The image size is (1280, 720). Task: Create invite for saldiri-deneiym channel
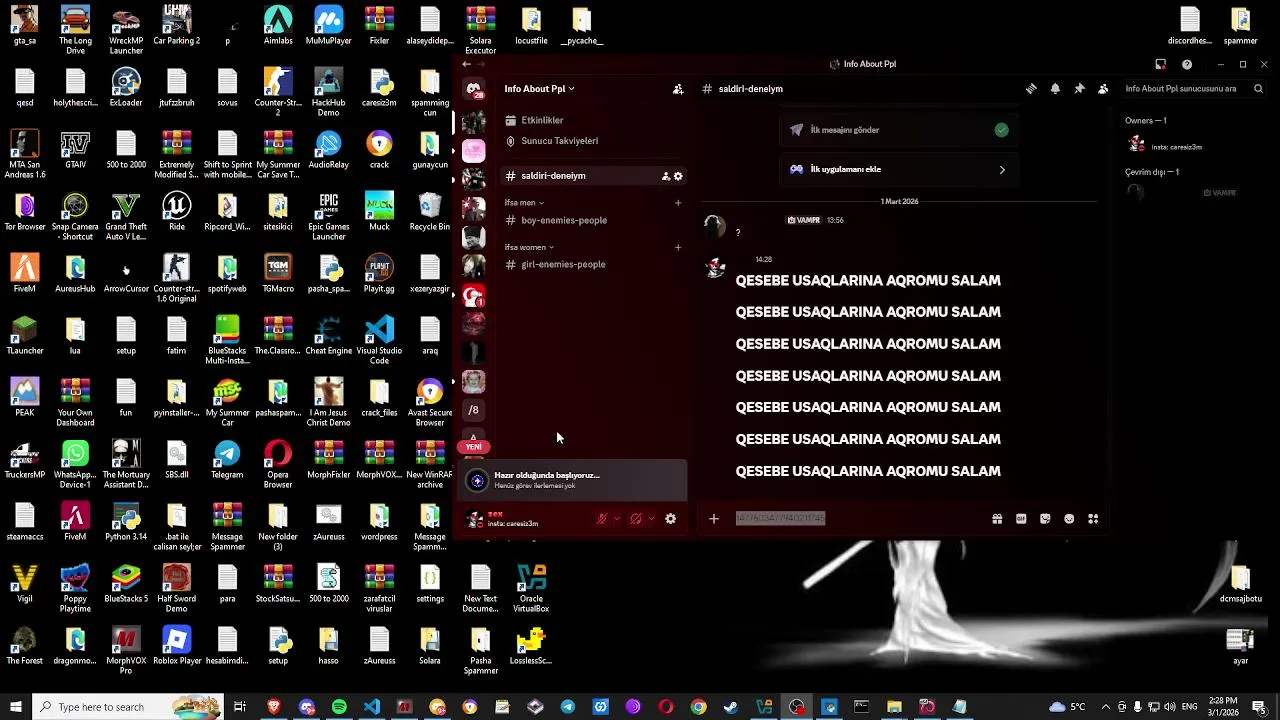point(666,176)
